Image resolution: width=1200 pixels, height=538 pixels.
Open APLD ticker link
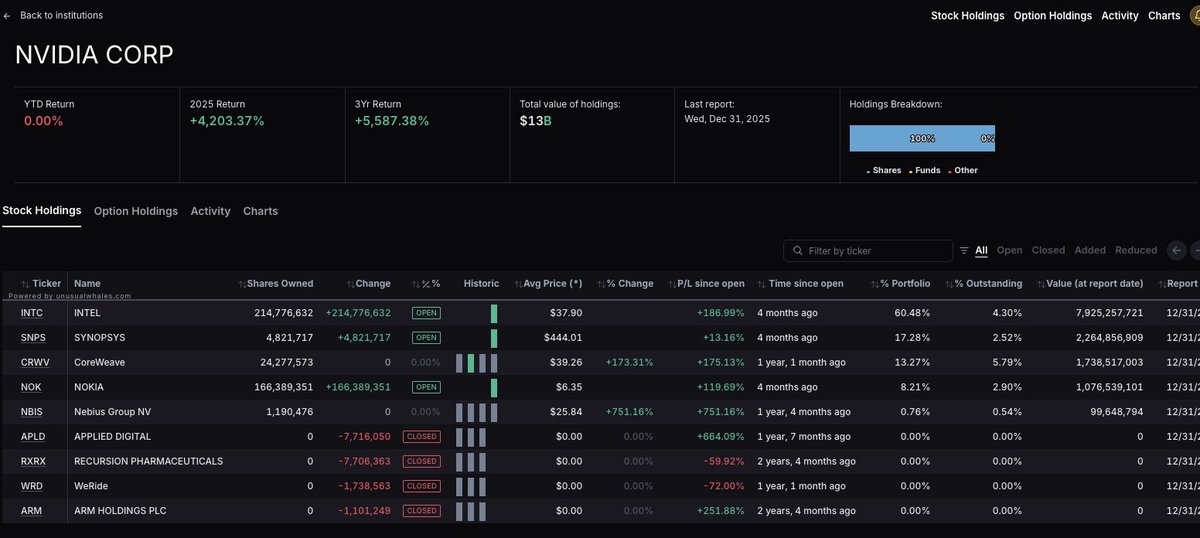tap(33, 436)
